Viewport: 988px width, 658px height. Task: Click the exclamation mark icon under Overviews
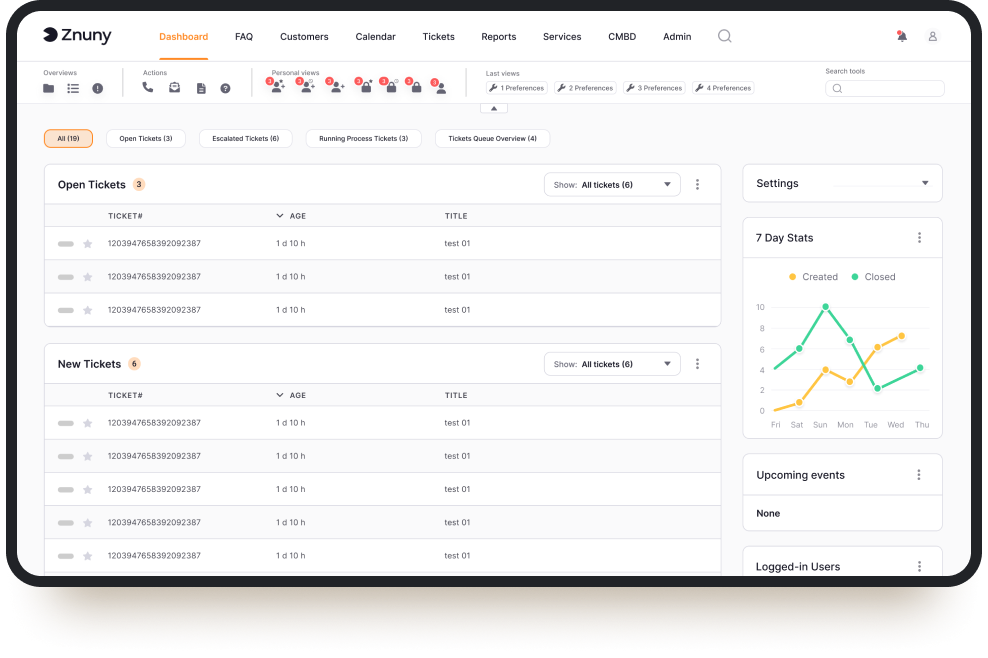[x=98, y=88]
